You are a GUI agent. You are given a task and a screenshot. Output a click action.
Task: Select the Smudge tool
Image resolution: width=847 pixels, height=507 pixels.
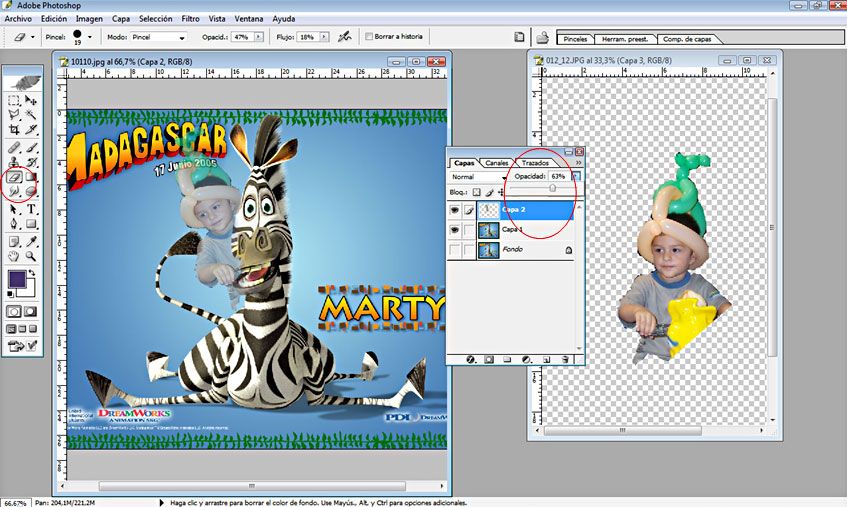point(14,191)
